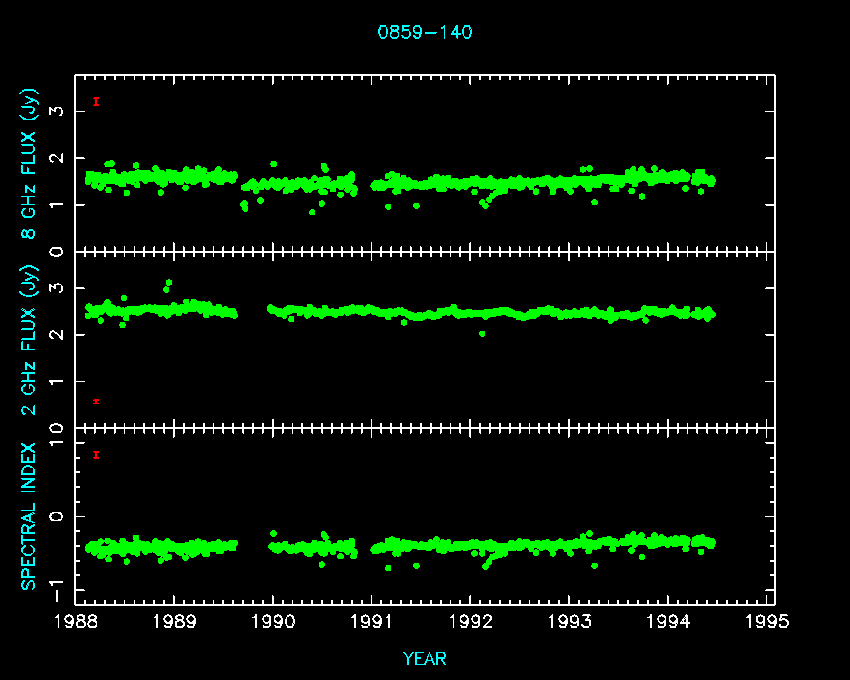The image size is (850, 680).
Task: Click the 1991 tick label on the x-axis
Action: tap(373, 622)
